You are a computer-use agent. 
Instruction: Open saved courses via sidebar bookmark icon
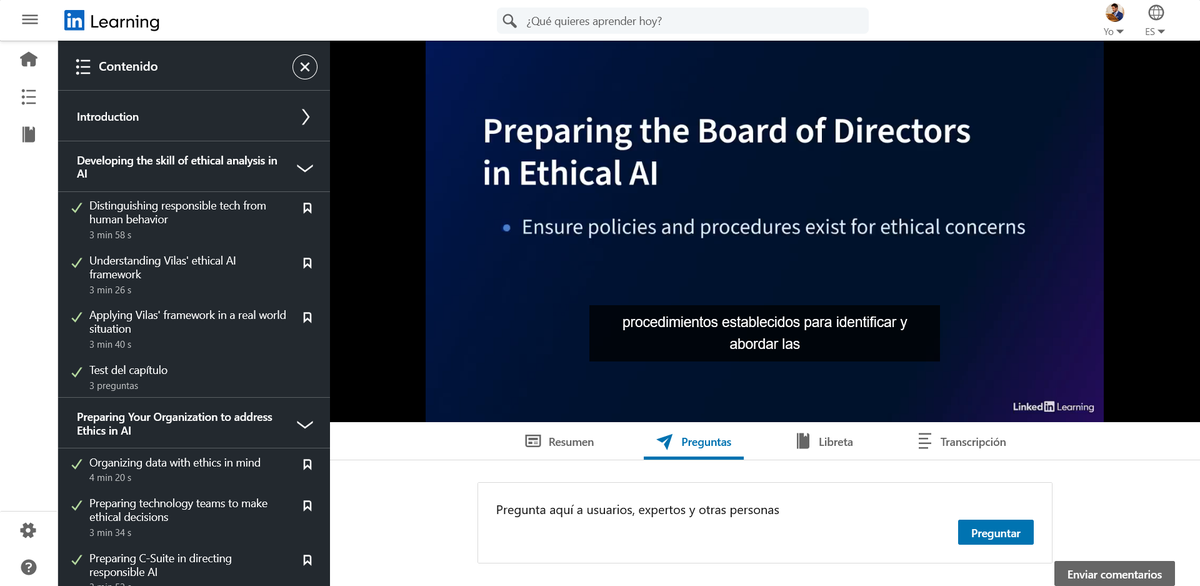28,131
